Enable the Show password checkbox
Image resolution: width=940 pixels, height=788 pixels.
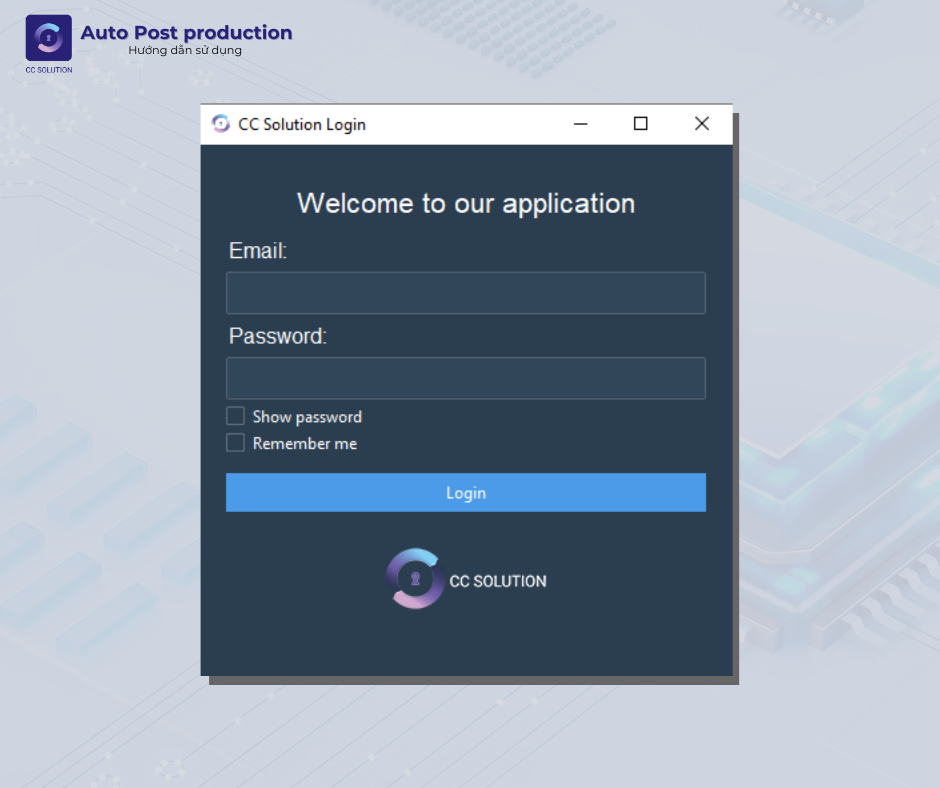point(235,416)
